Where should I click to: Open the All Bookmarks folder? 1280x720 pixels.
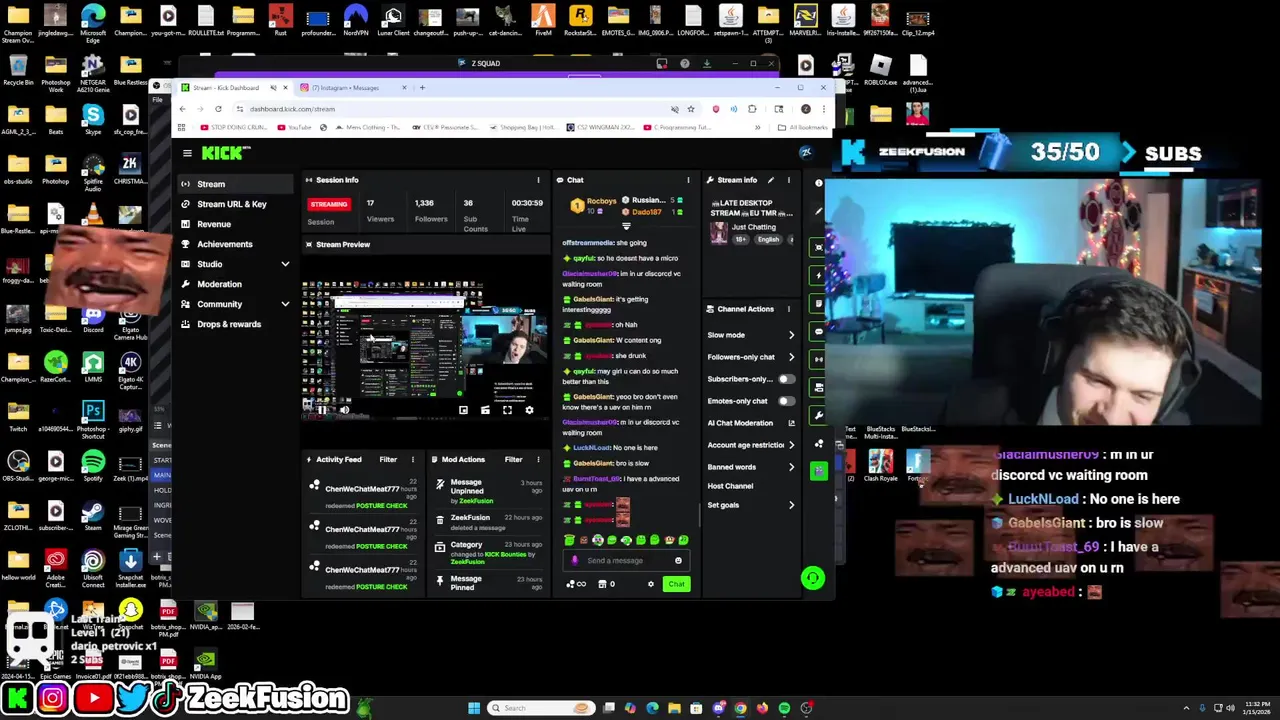802,127
